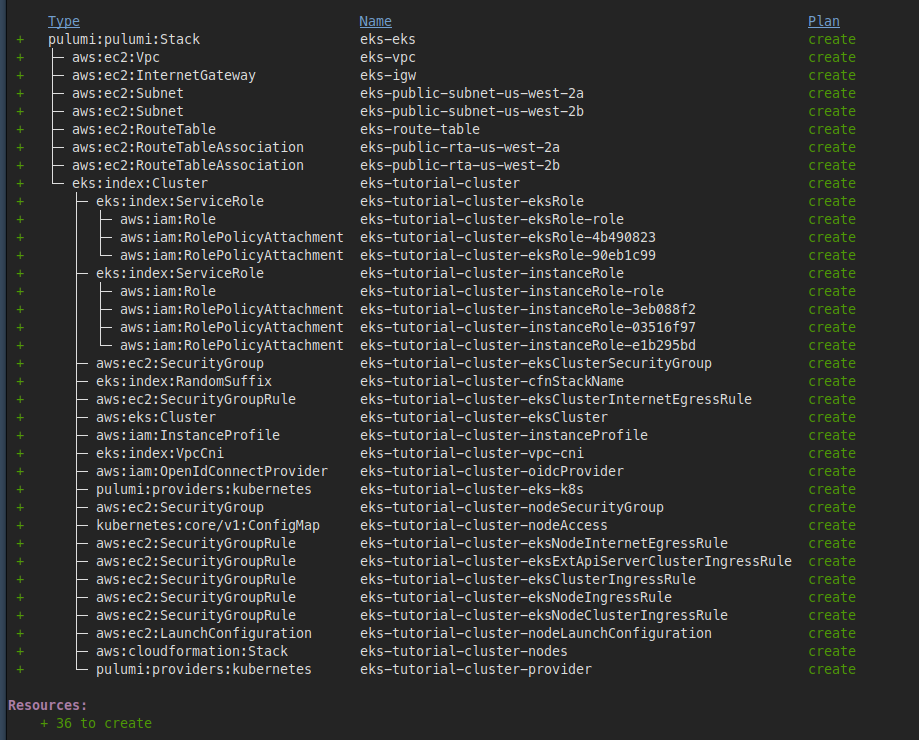Click create plan for eks-eks stack
919x740 pixels.
pyautogui.click(x=832, y=39)
